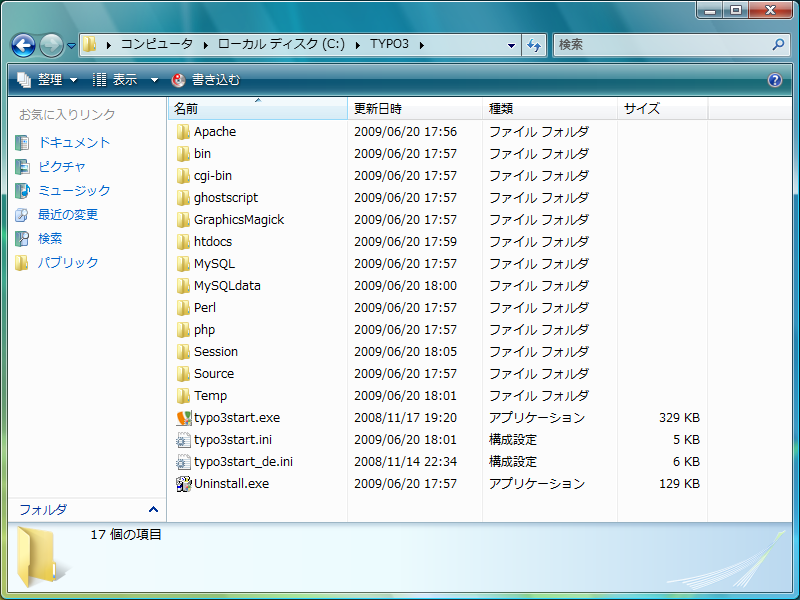Click the 書き込む burn button
Screen dimensions: 800x600
pos(206,80)
